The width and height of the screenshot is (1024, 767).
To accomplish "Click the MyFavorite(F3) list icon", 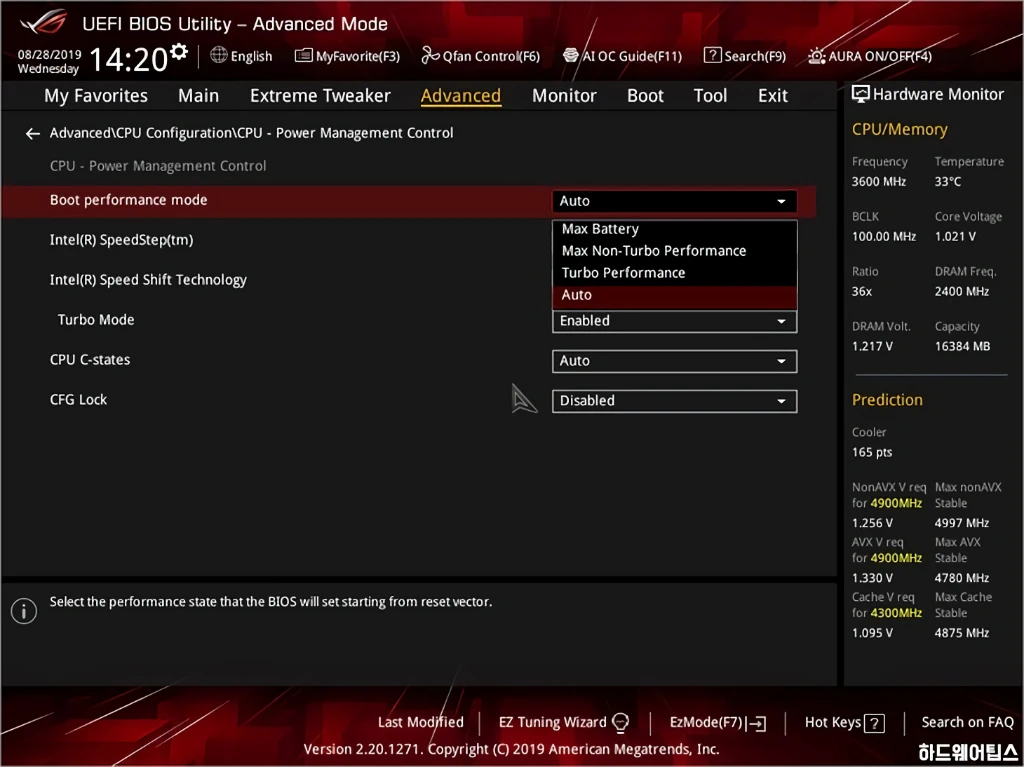I will coord(304,56).
